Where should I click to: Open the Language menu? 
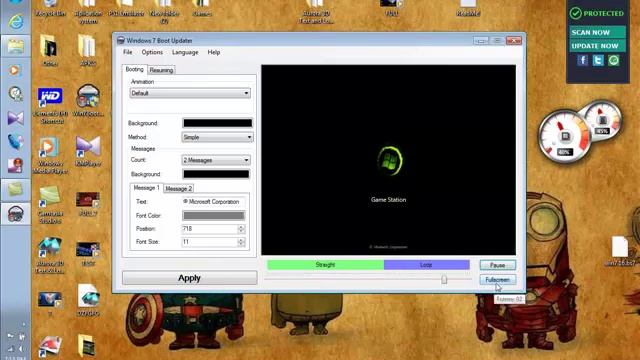185,52
